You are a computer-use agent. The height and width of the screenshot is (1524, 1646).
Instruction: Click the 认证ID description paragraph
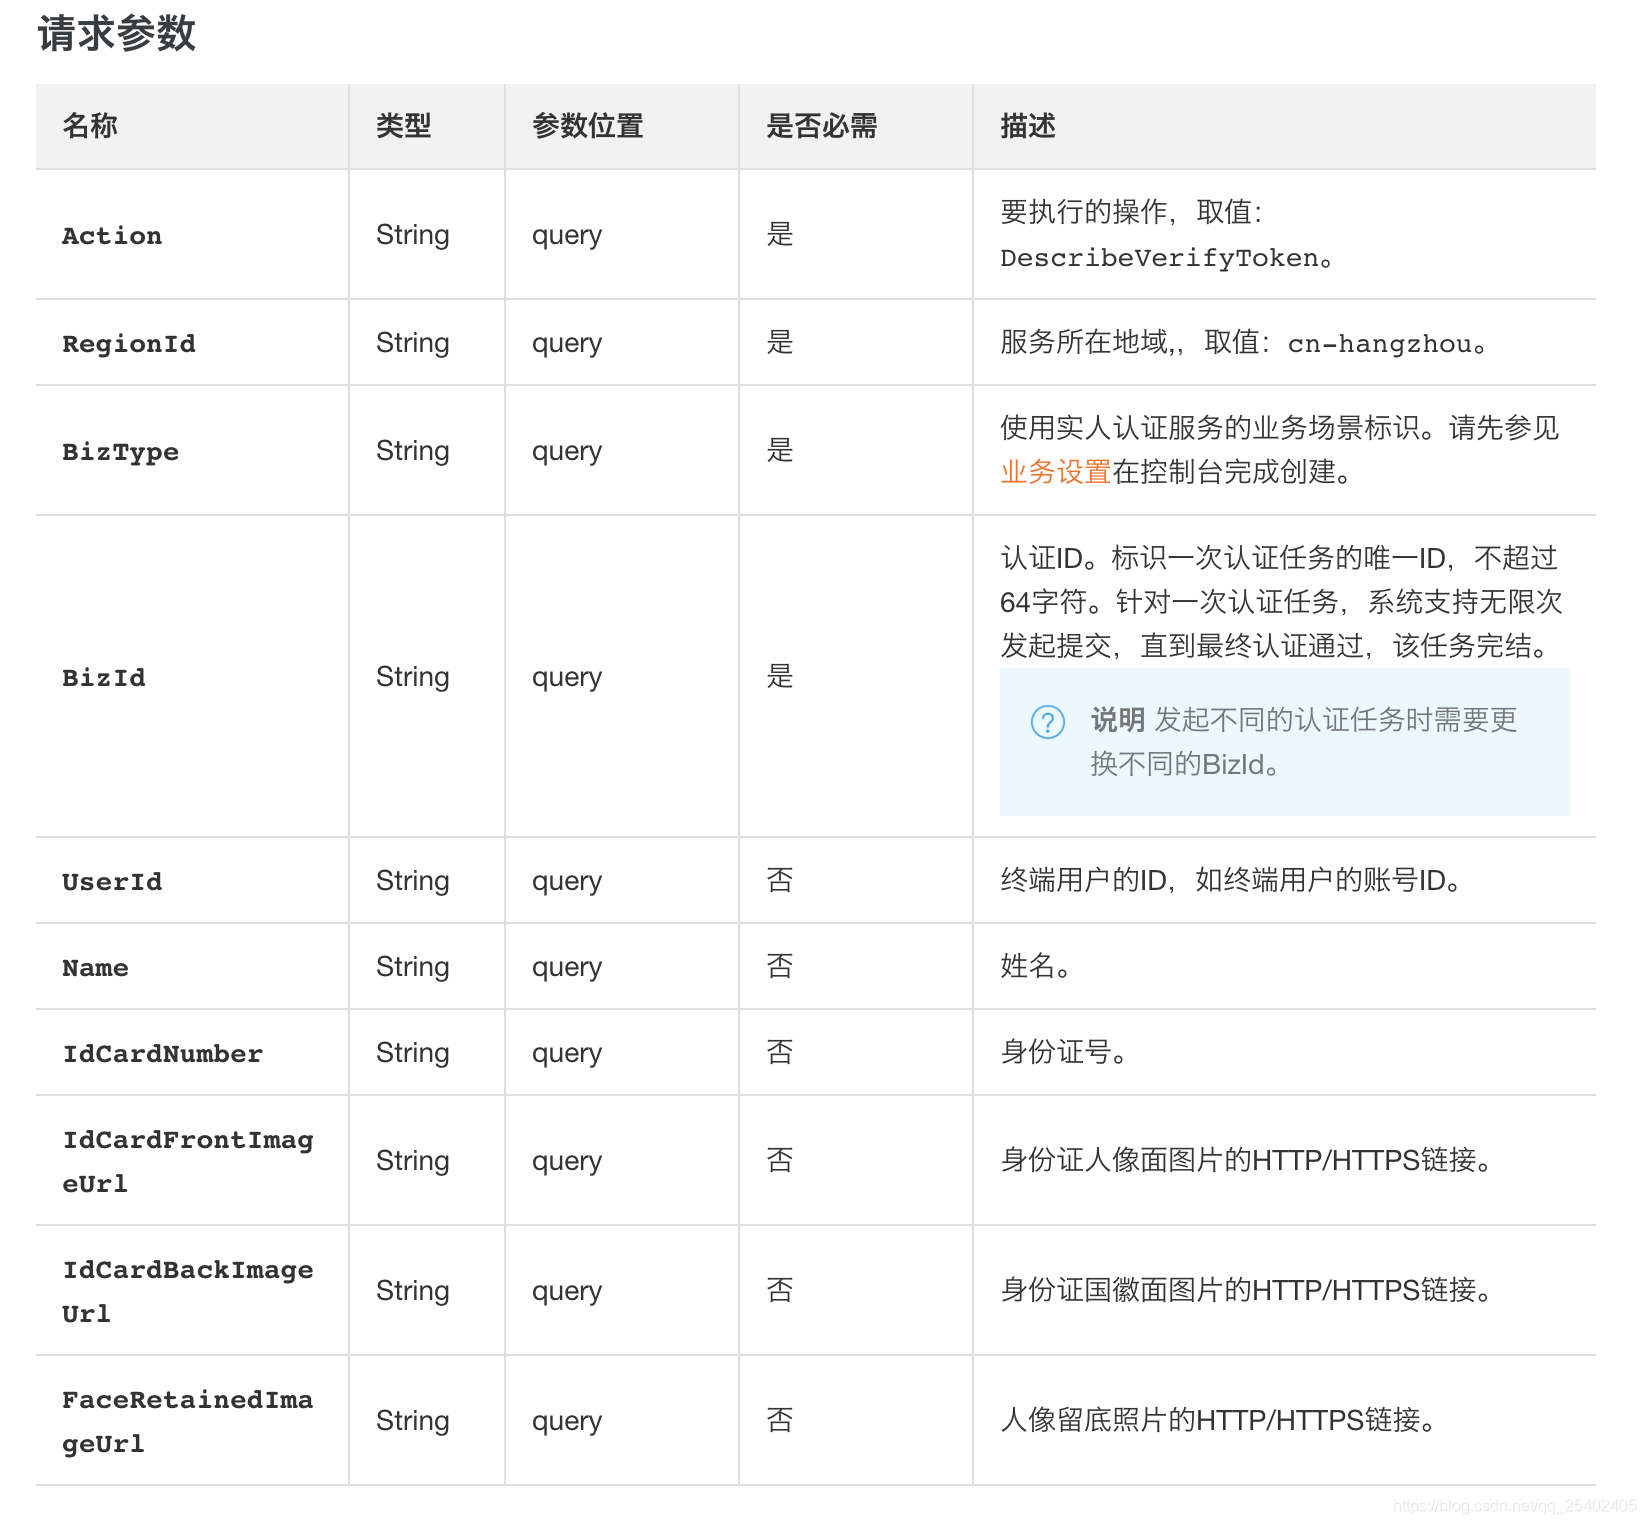(1281, 602)
